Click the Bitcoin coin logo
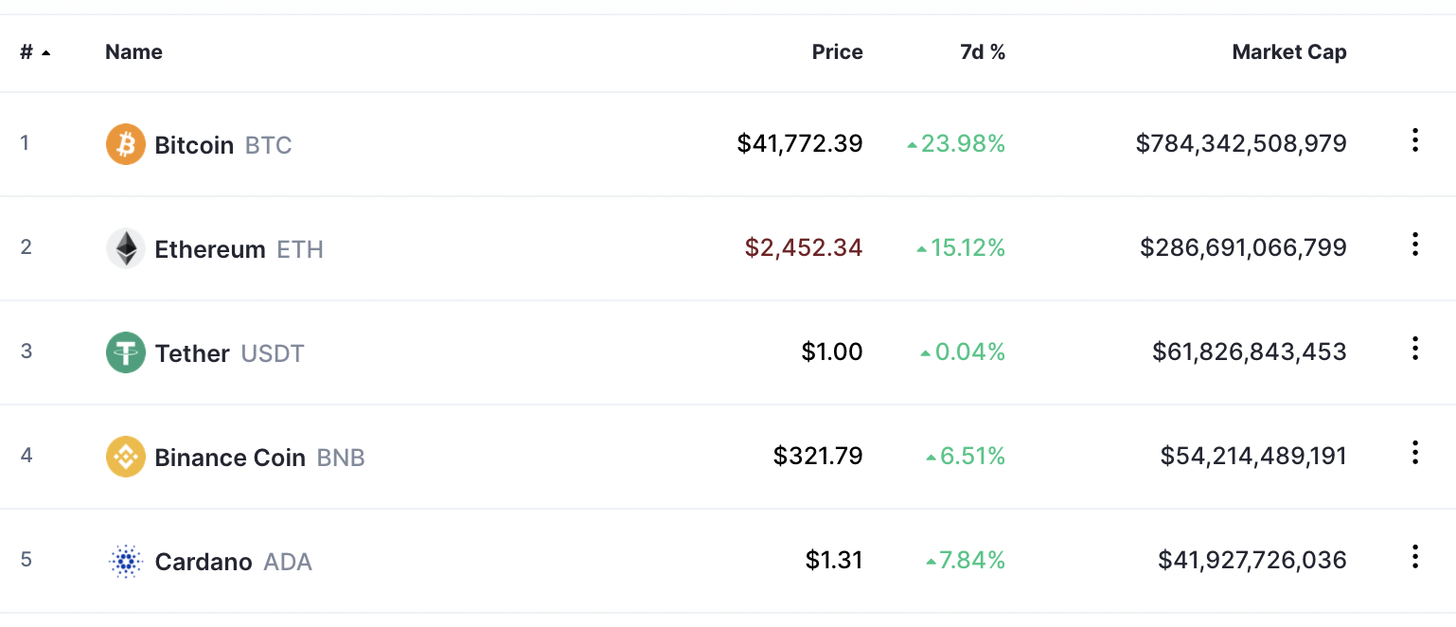The height and width of the screenshot is (627, 1456). click(x=125, y=143)
